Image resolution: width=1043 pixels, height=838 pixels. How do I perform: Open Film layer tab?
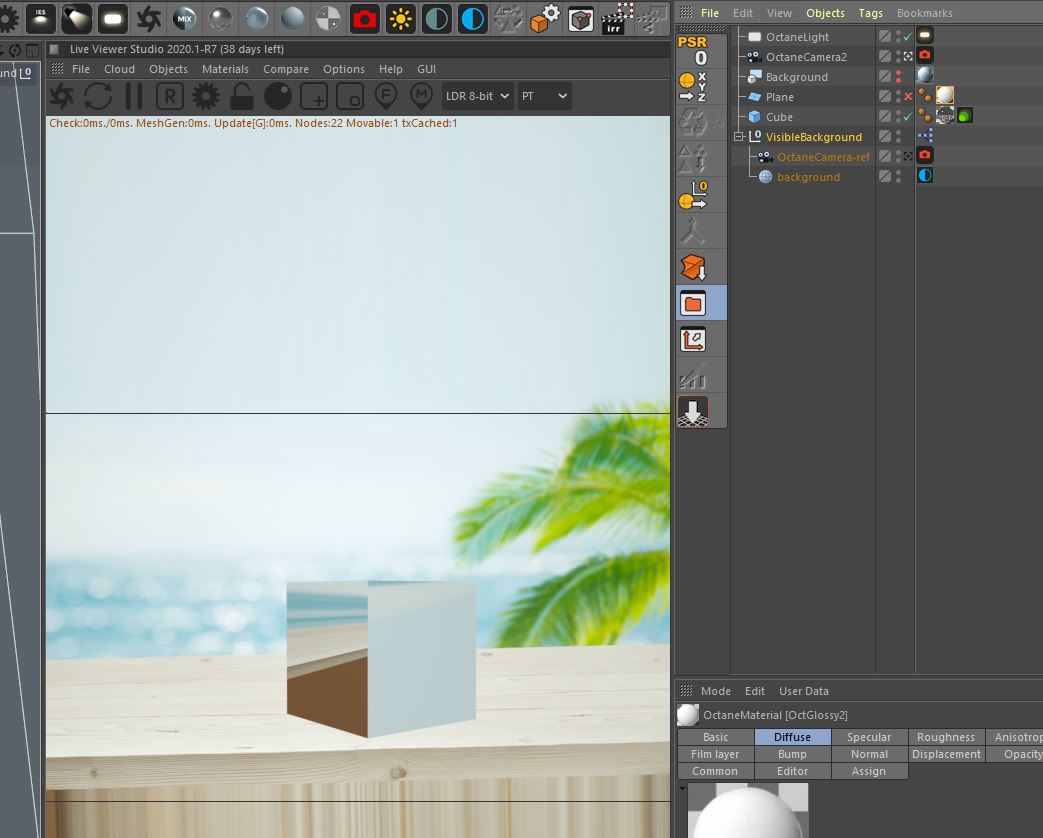click(715, 754)
